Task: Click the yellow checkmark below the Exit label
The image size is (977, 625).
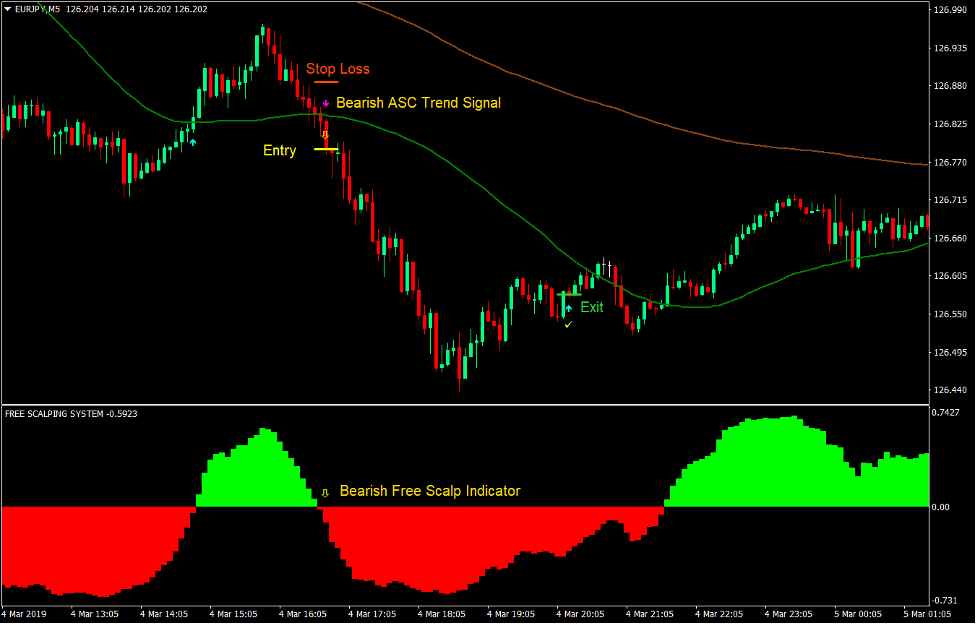Action: coord(569,326)
